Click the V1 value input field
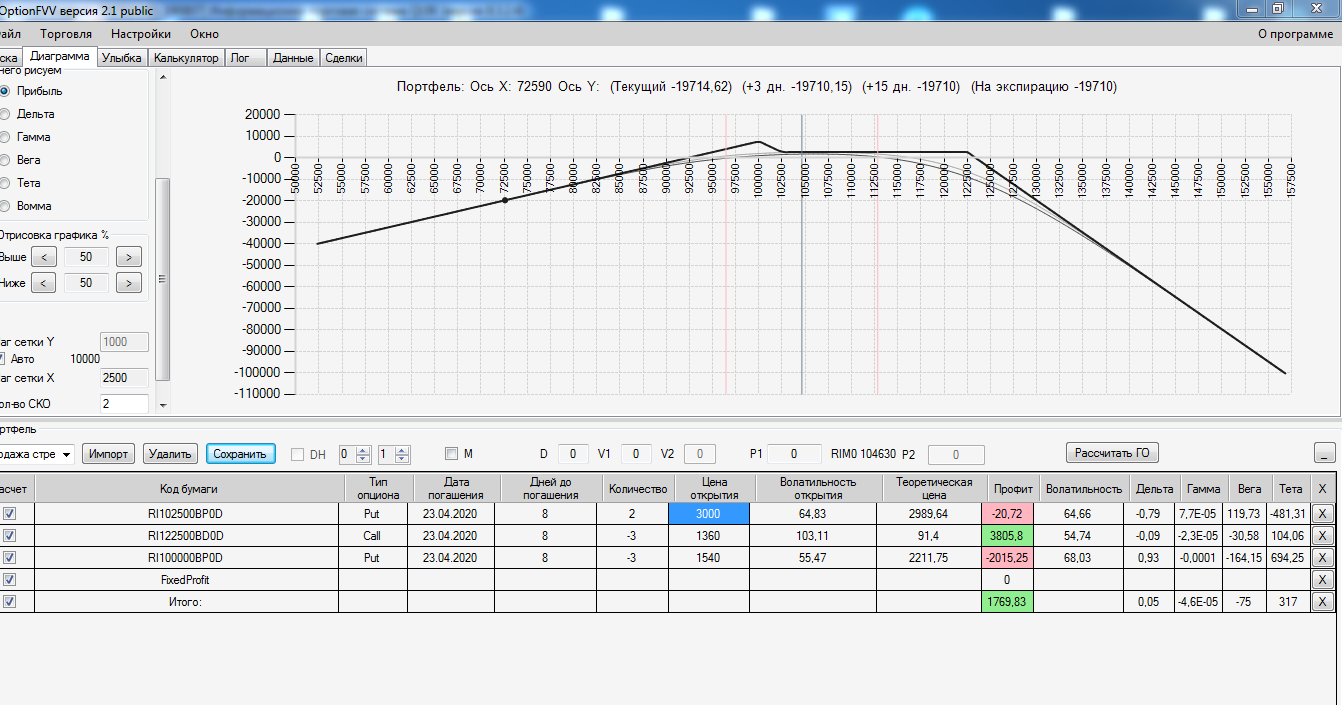The image size is (1342, 705). click(x=636, y=454)
